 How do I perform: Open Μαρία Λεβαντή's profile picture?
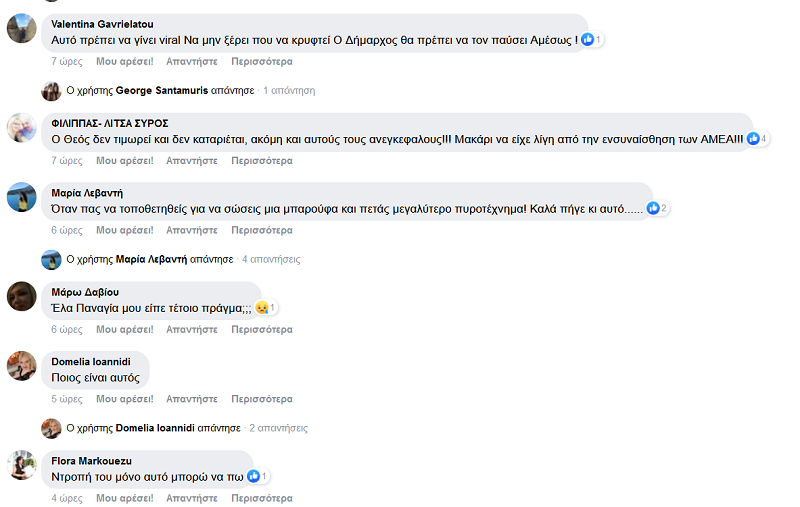[22, 198]
